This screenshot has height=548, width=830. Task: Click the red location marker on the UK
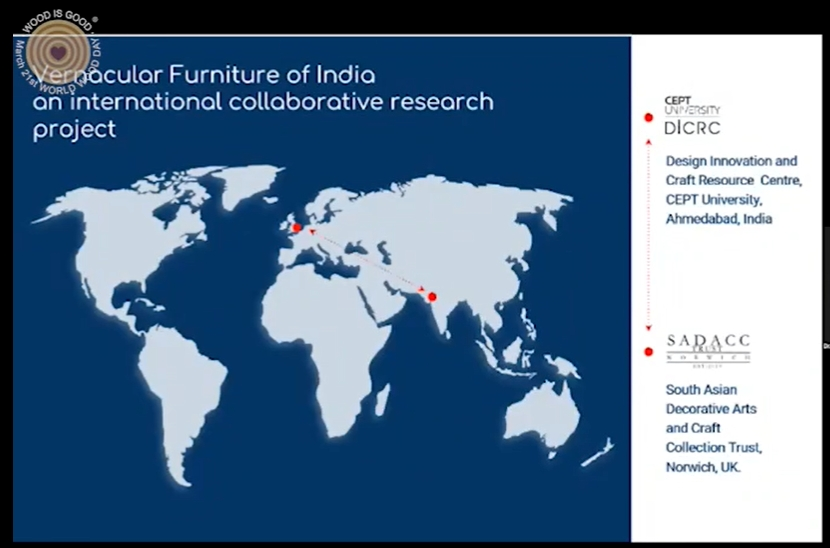[296, 228]
